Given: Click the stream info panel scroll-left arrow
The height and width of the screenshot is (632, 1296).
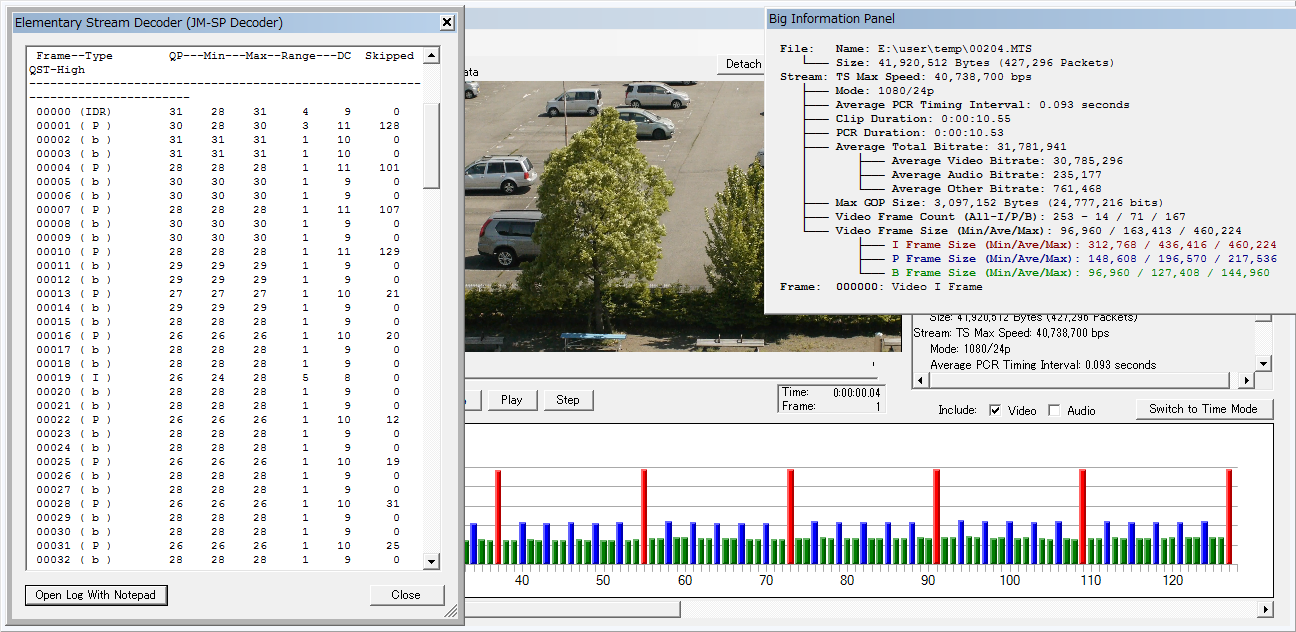Looking at the screenshot, I should coord(920,381).
